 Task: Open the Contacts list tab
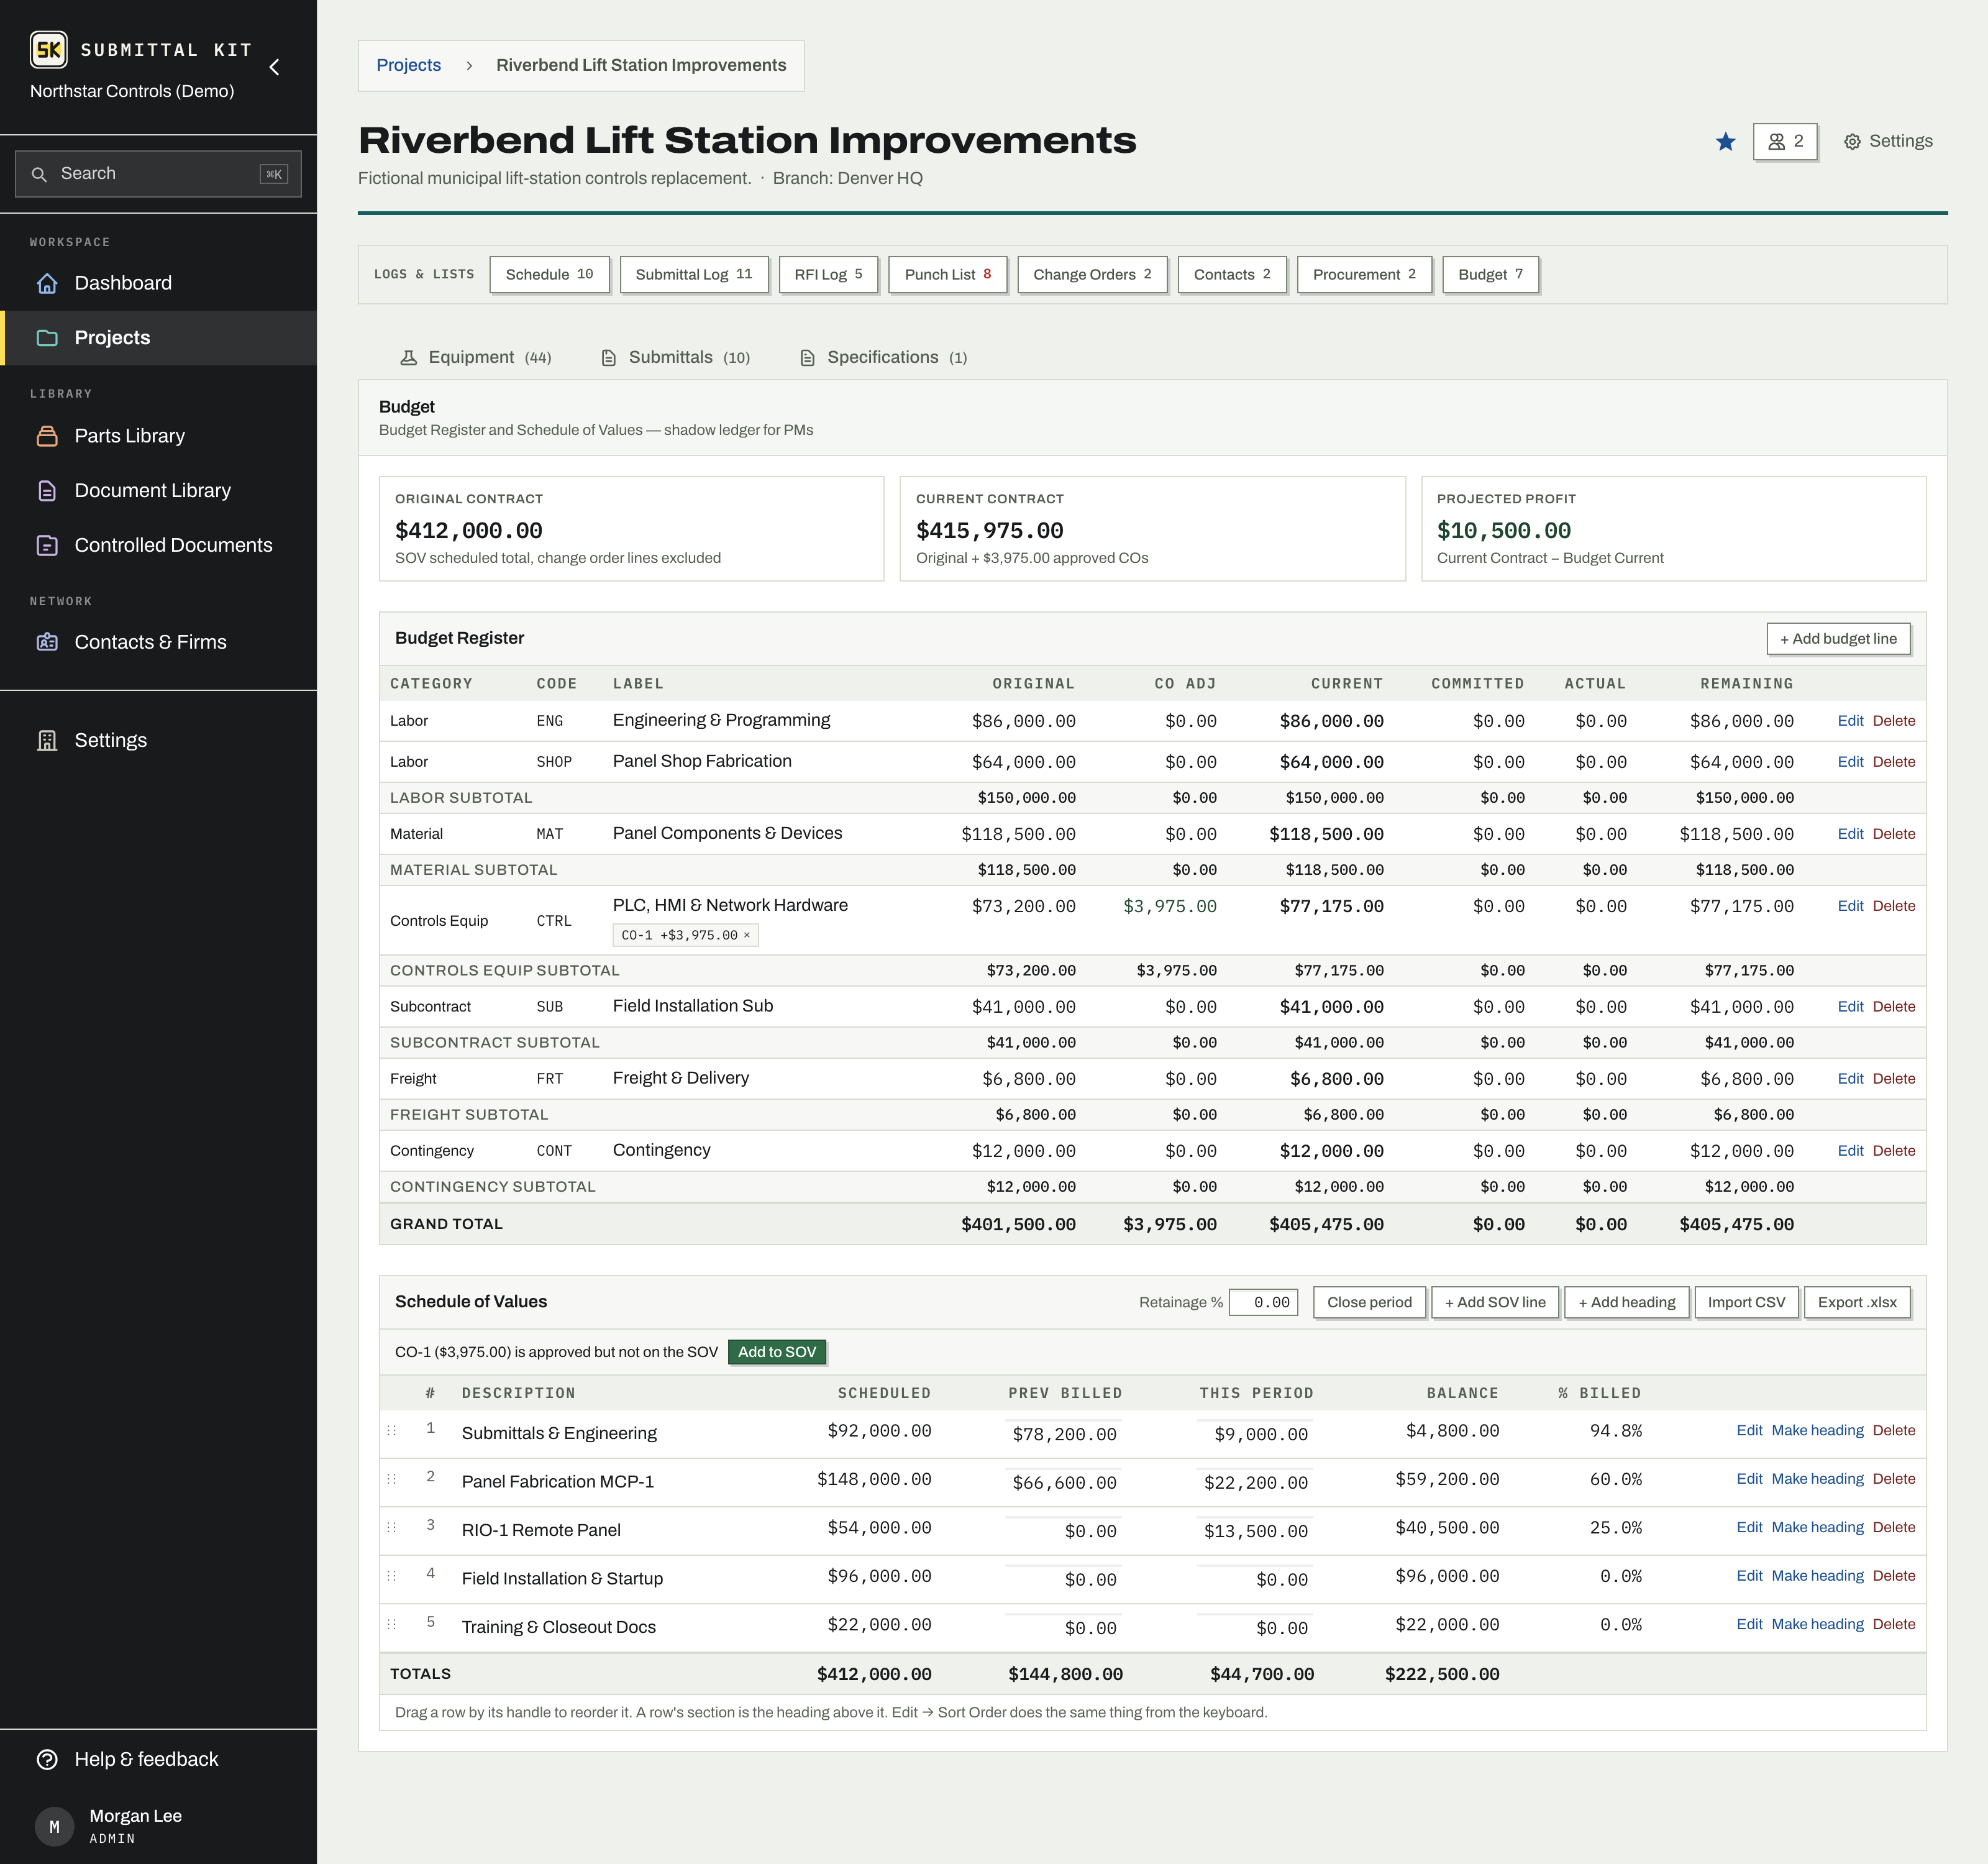coord(1232,274)
